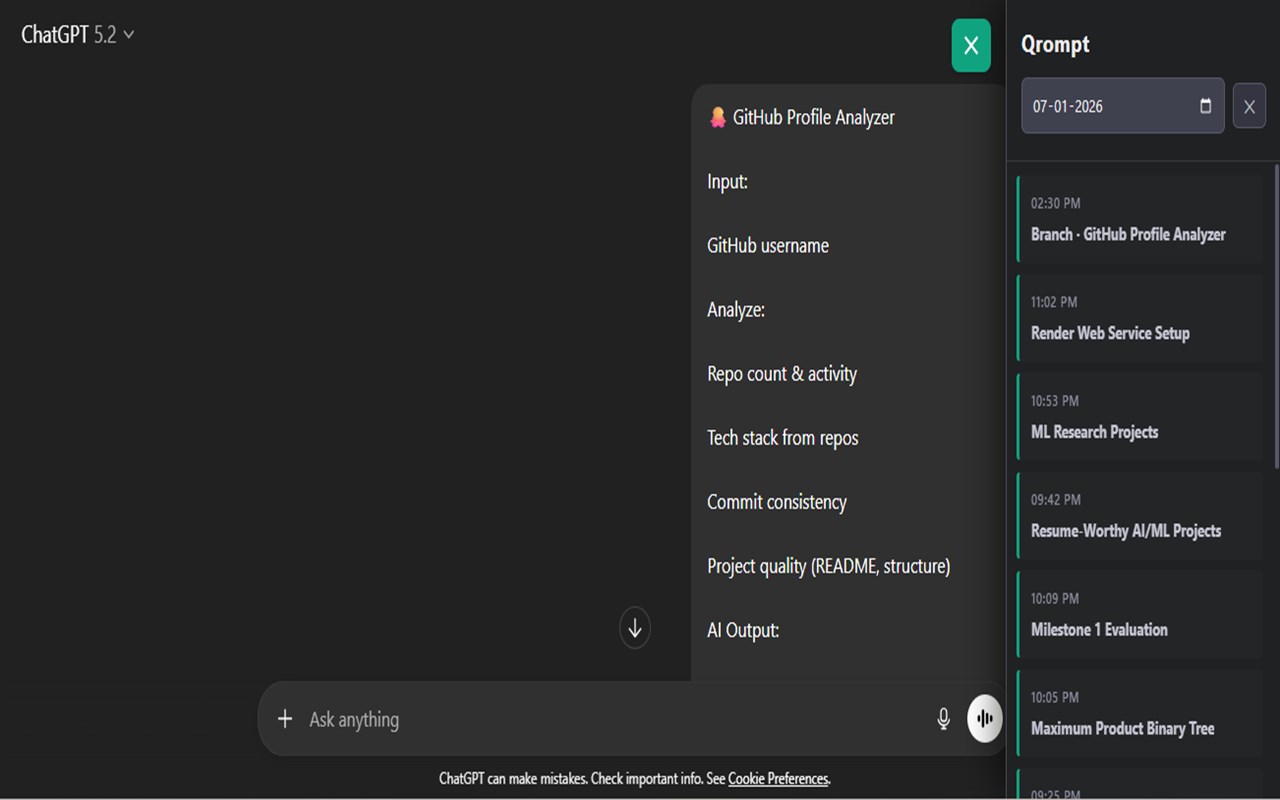This screenshot has height=800, width=1280.
Task: Open Branch · GitHub Profile Analyzer prompt
Action: click(1140, 219)
